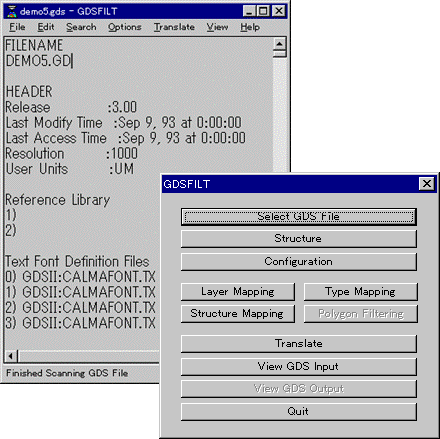This screenshot has height=439, width=440.
Task: Open the Search menu
Action: 81,27
